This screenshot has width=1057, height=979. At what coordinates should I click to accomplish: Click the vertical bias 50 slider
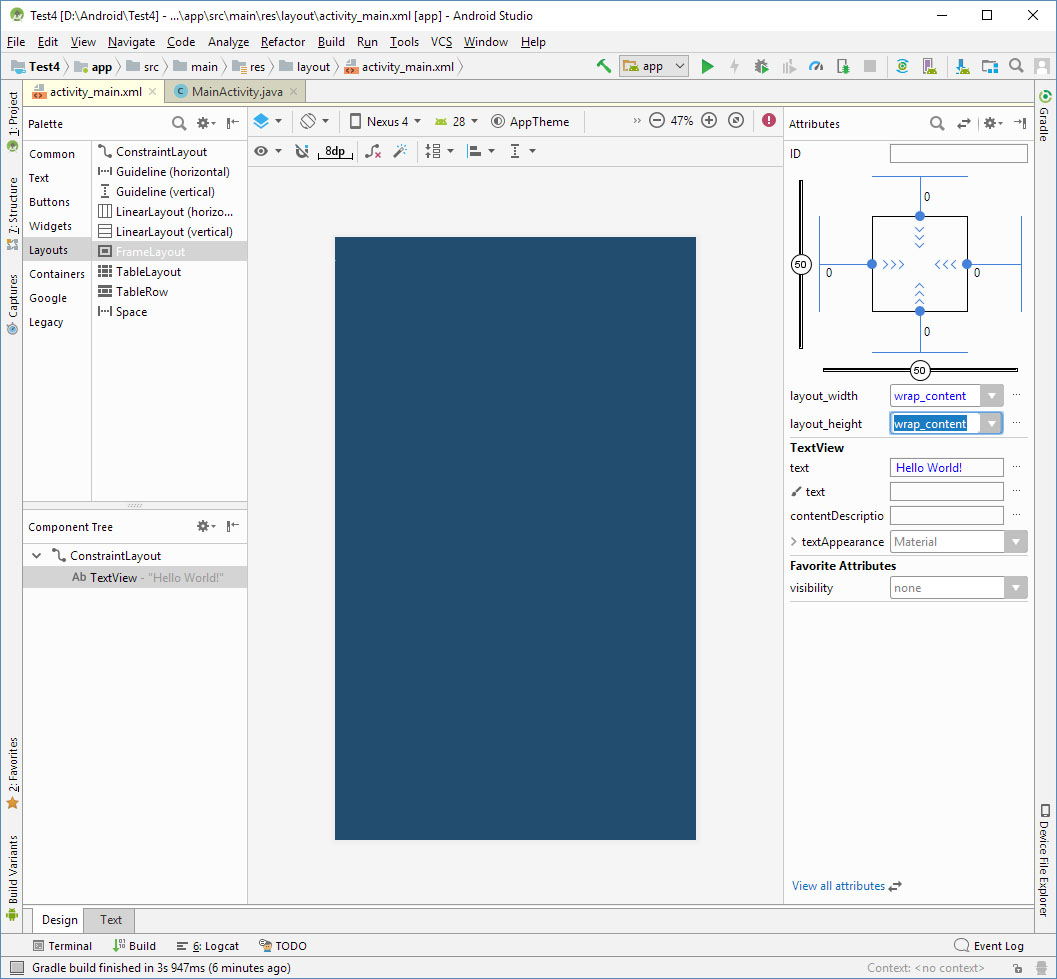[800, 264]
